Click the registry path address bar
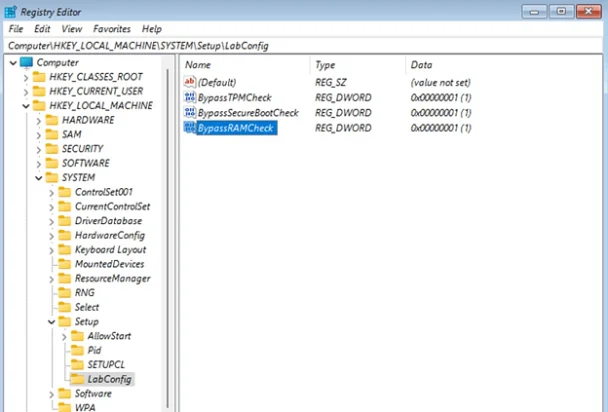The image size is (608, 412). (x=304, y=46)
